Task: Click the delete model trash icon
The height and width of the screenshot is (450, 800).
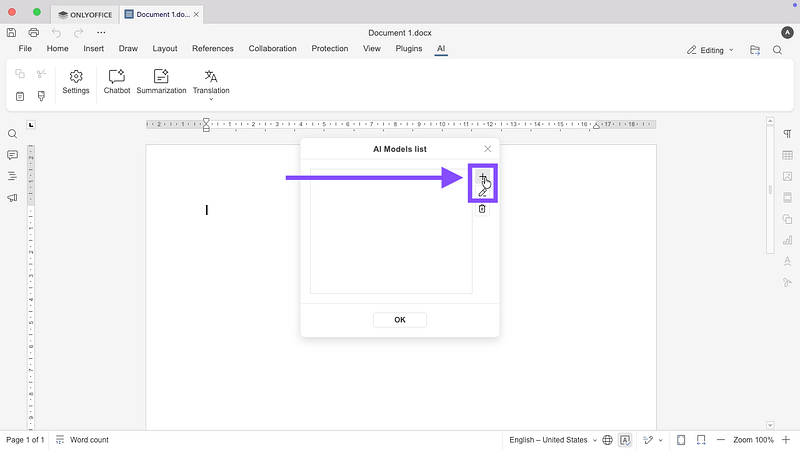Action: (x=482, y=209)
